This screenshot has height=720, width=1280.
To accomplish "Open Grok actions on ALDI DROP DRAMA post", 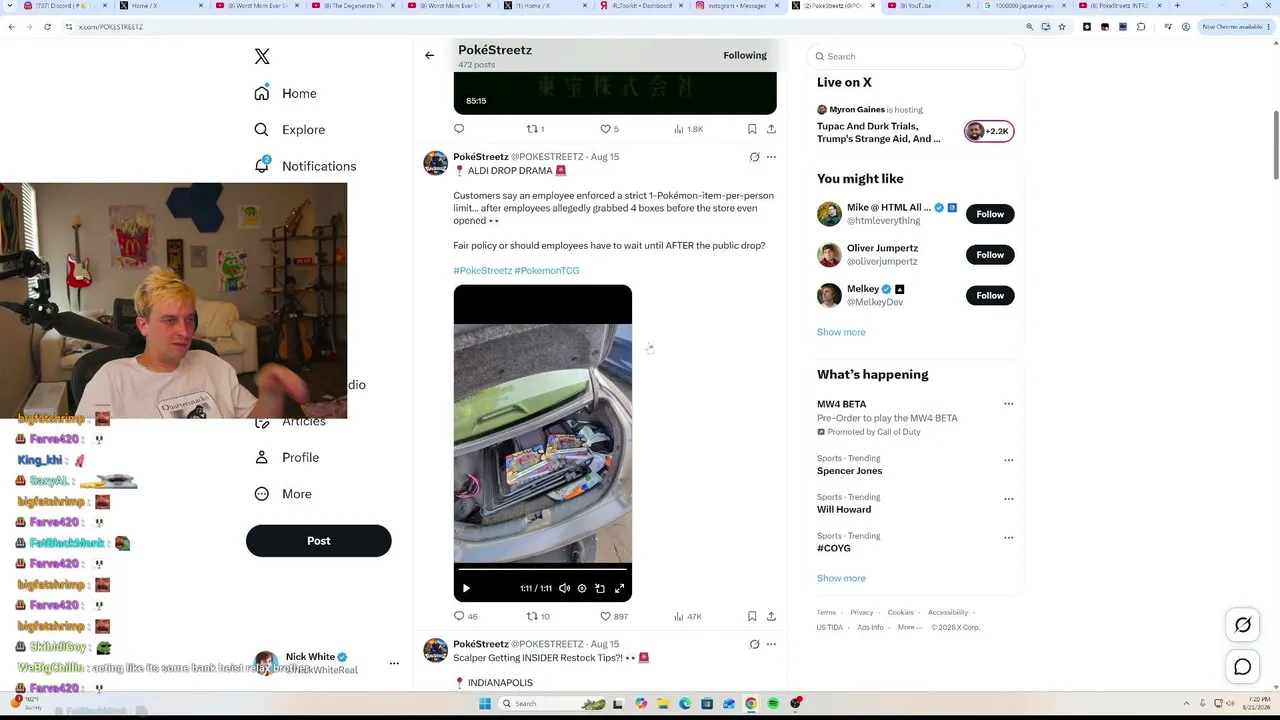I will (x=755, y=157).
